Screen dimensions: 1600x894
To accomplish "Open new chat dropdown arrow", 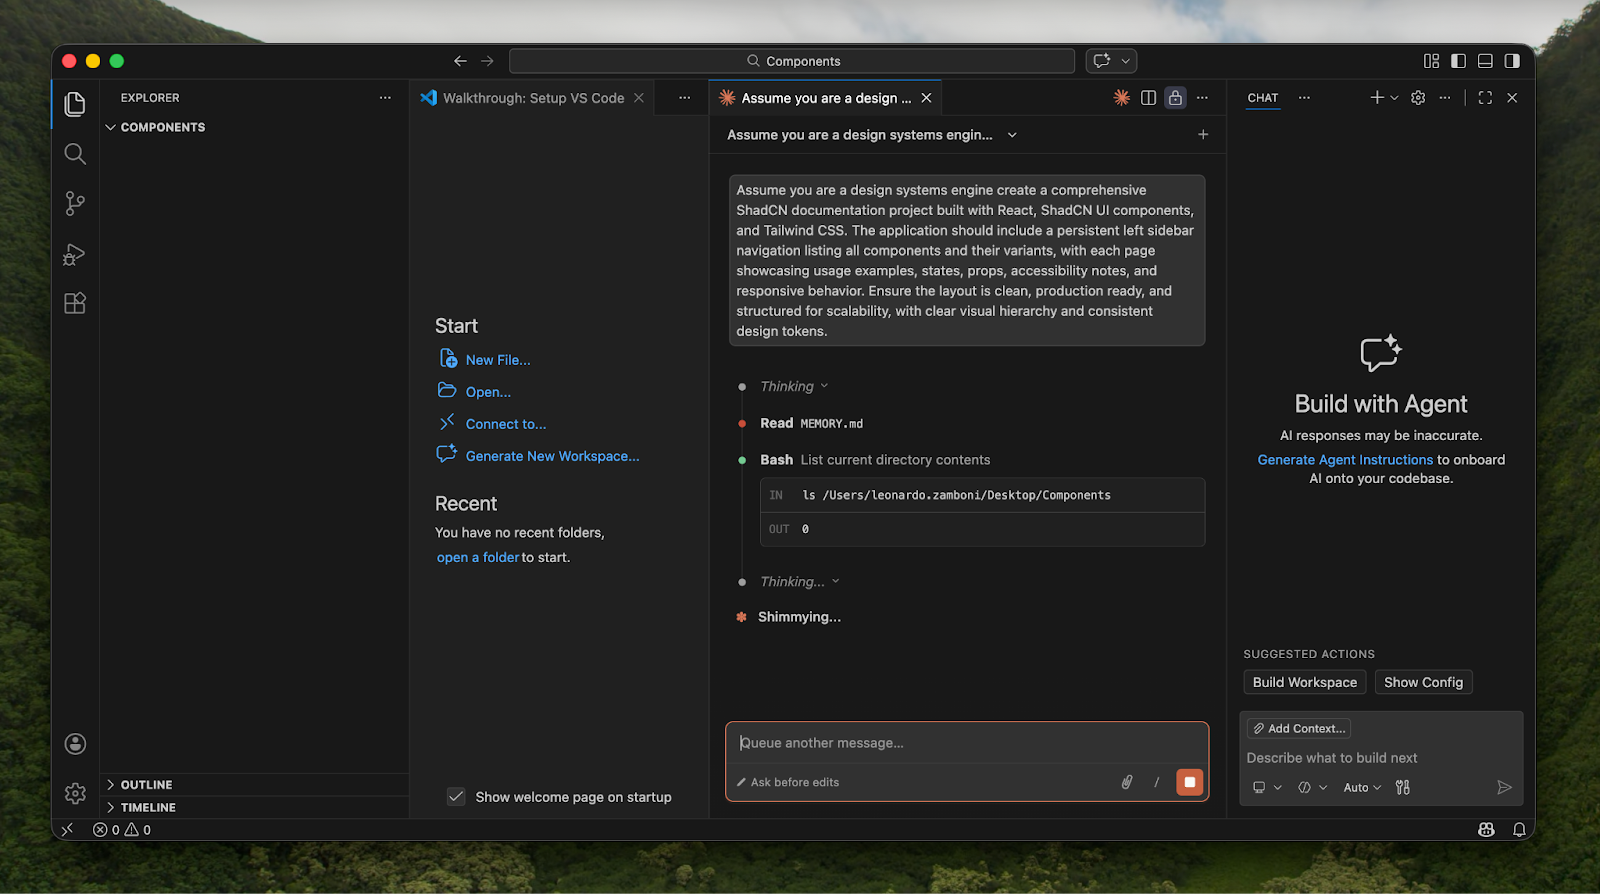I will pyautogui.click(x=1394, y=98).
